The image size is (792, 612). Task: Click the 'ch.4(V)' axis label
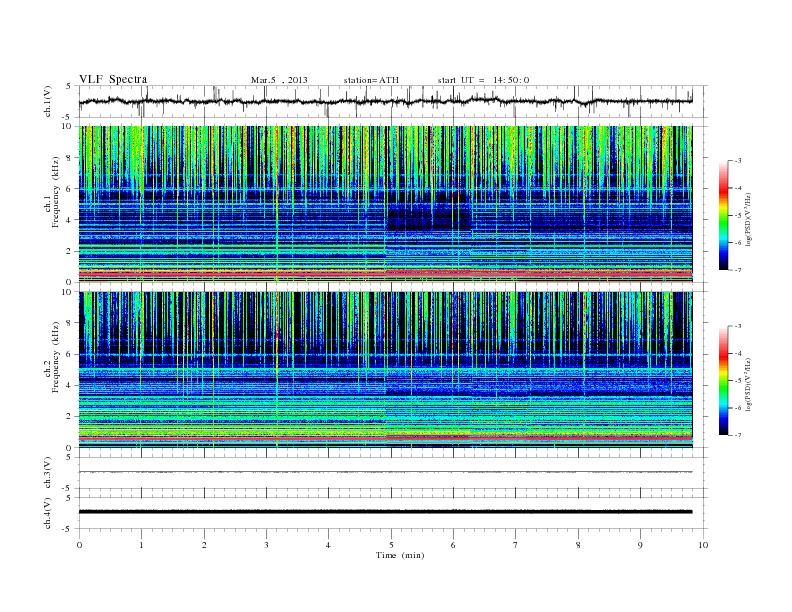[47, 513]
